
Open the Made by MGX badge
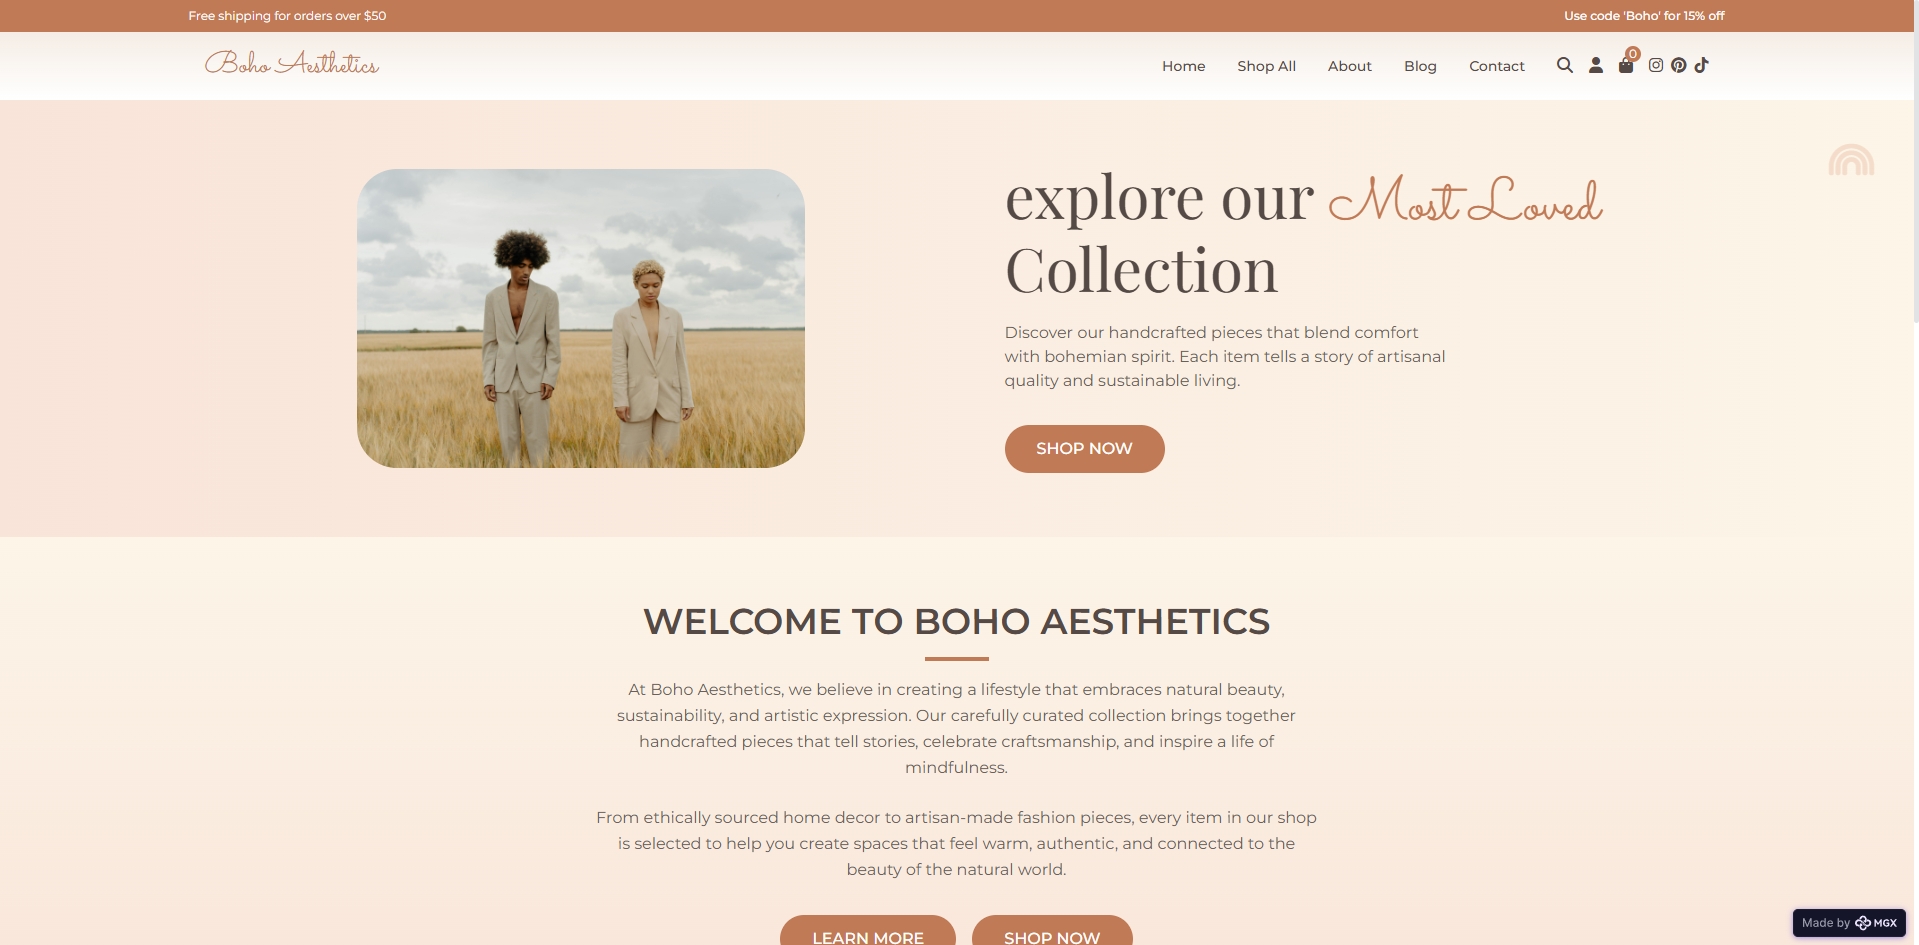(x=1849, y=922)
